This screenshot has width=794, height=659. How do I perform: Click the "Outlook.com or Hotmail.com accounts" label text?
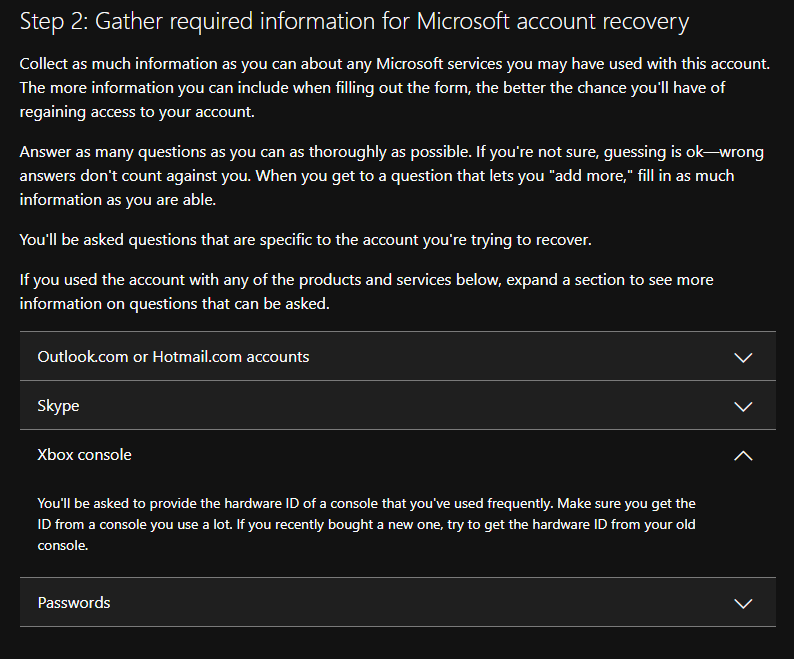tap(173, 357)
